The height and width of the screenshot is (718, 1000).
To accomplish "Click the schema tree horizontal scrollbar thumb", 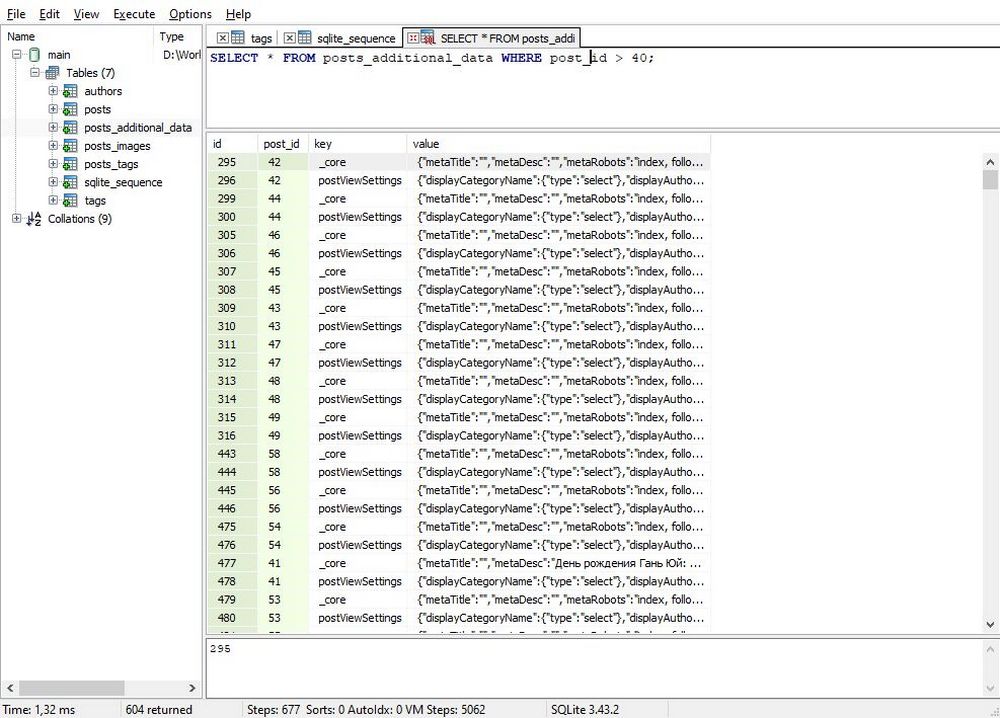I will tap(71, 688).
